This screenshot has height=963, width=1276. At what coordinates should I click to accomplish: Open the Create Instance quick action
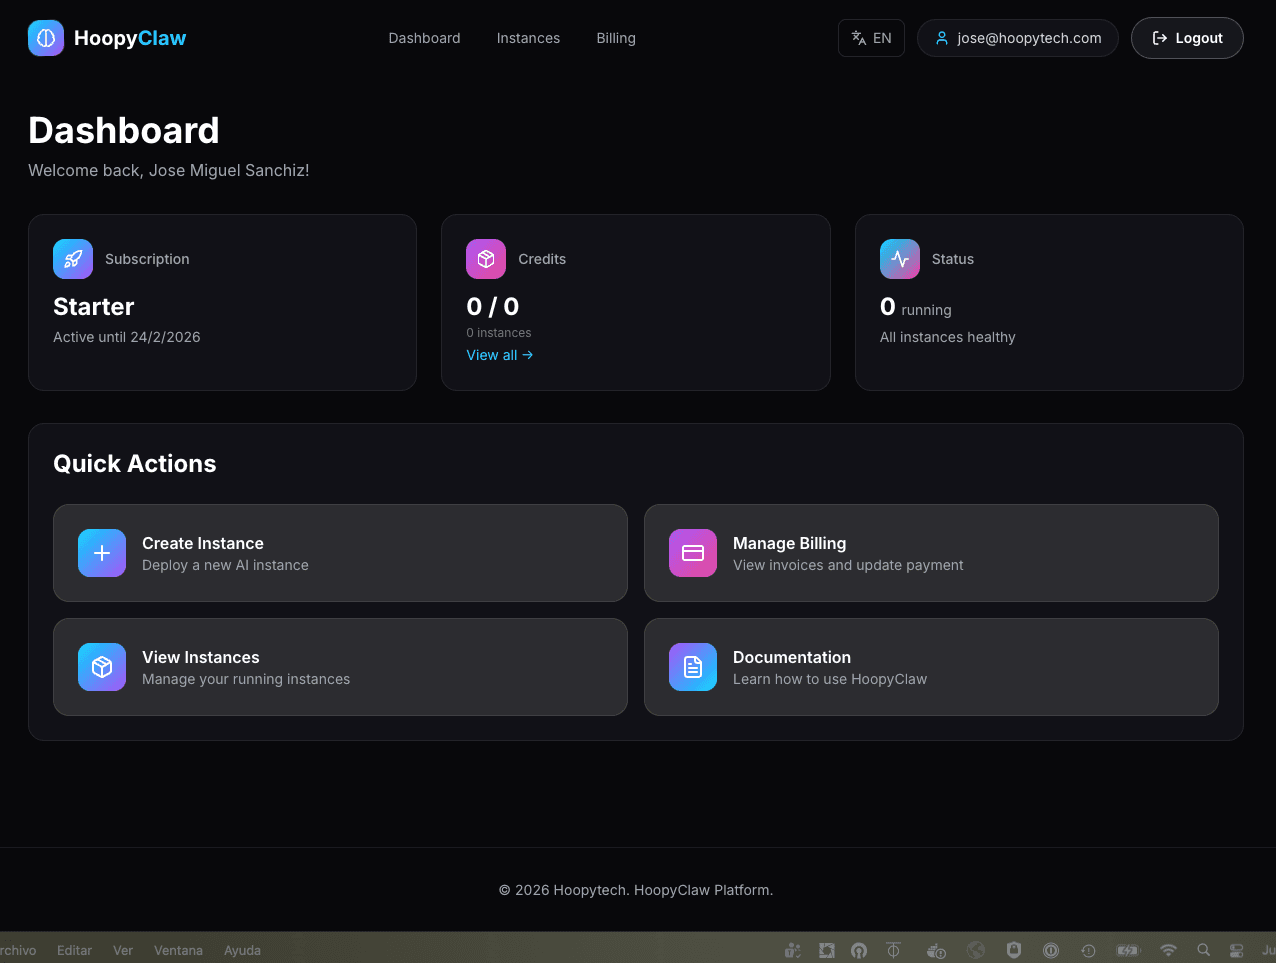pyautogui.click(x=340, y=552)
